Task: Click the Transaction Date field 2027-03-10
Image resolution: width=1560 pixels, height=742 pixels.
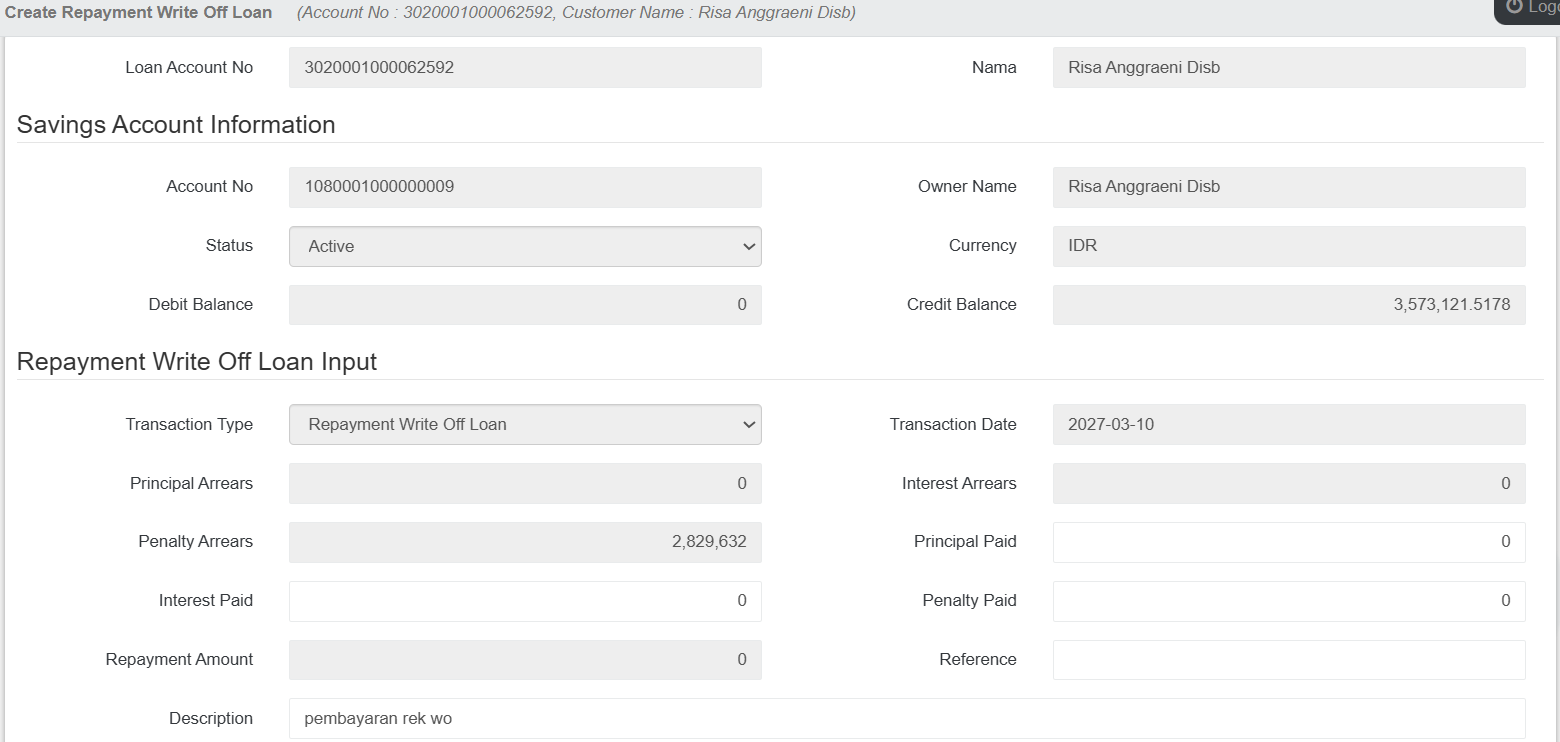Action: [1288, 424]
